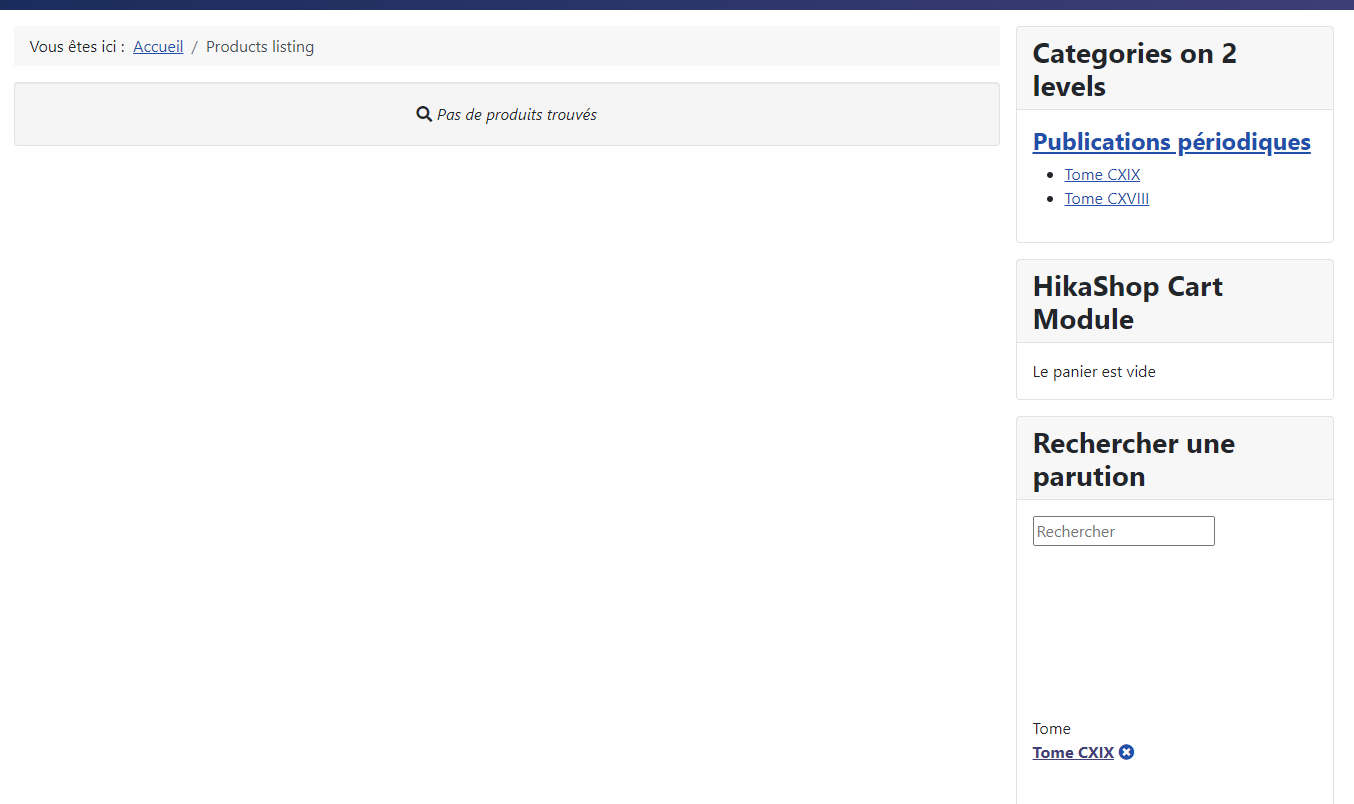1354x804 pixels.
Task: Select the "Categories on 2 levels" heading
Action: 1134,69
